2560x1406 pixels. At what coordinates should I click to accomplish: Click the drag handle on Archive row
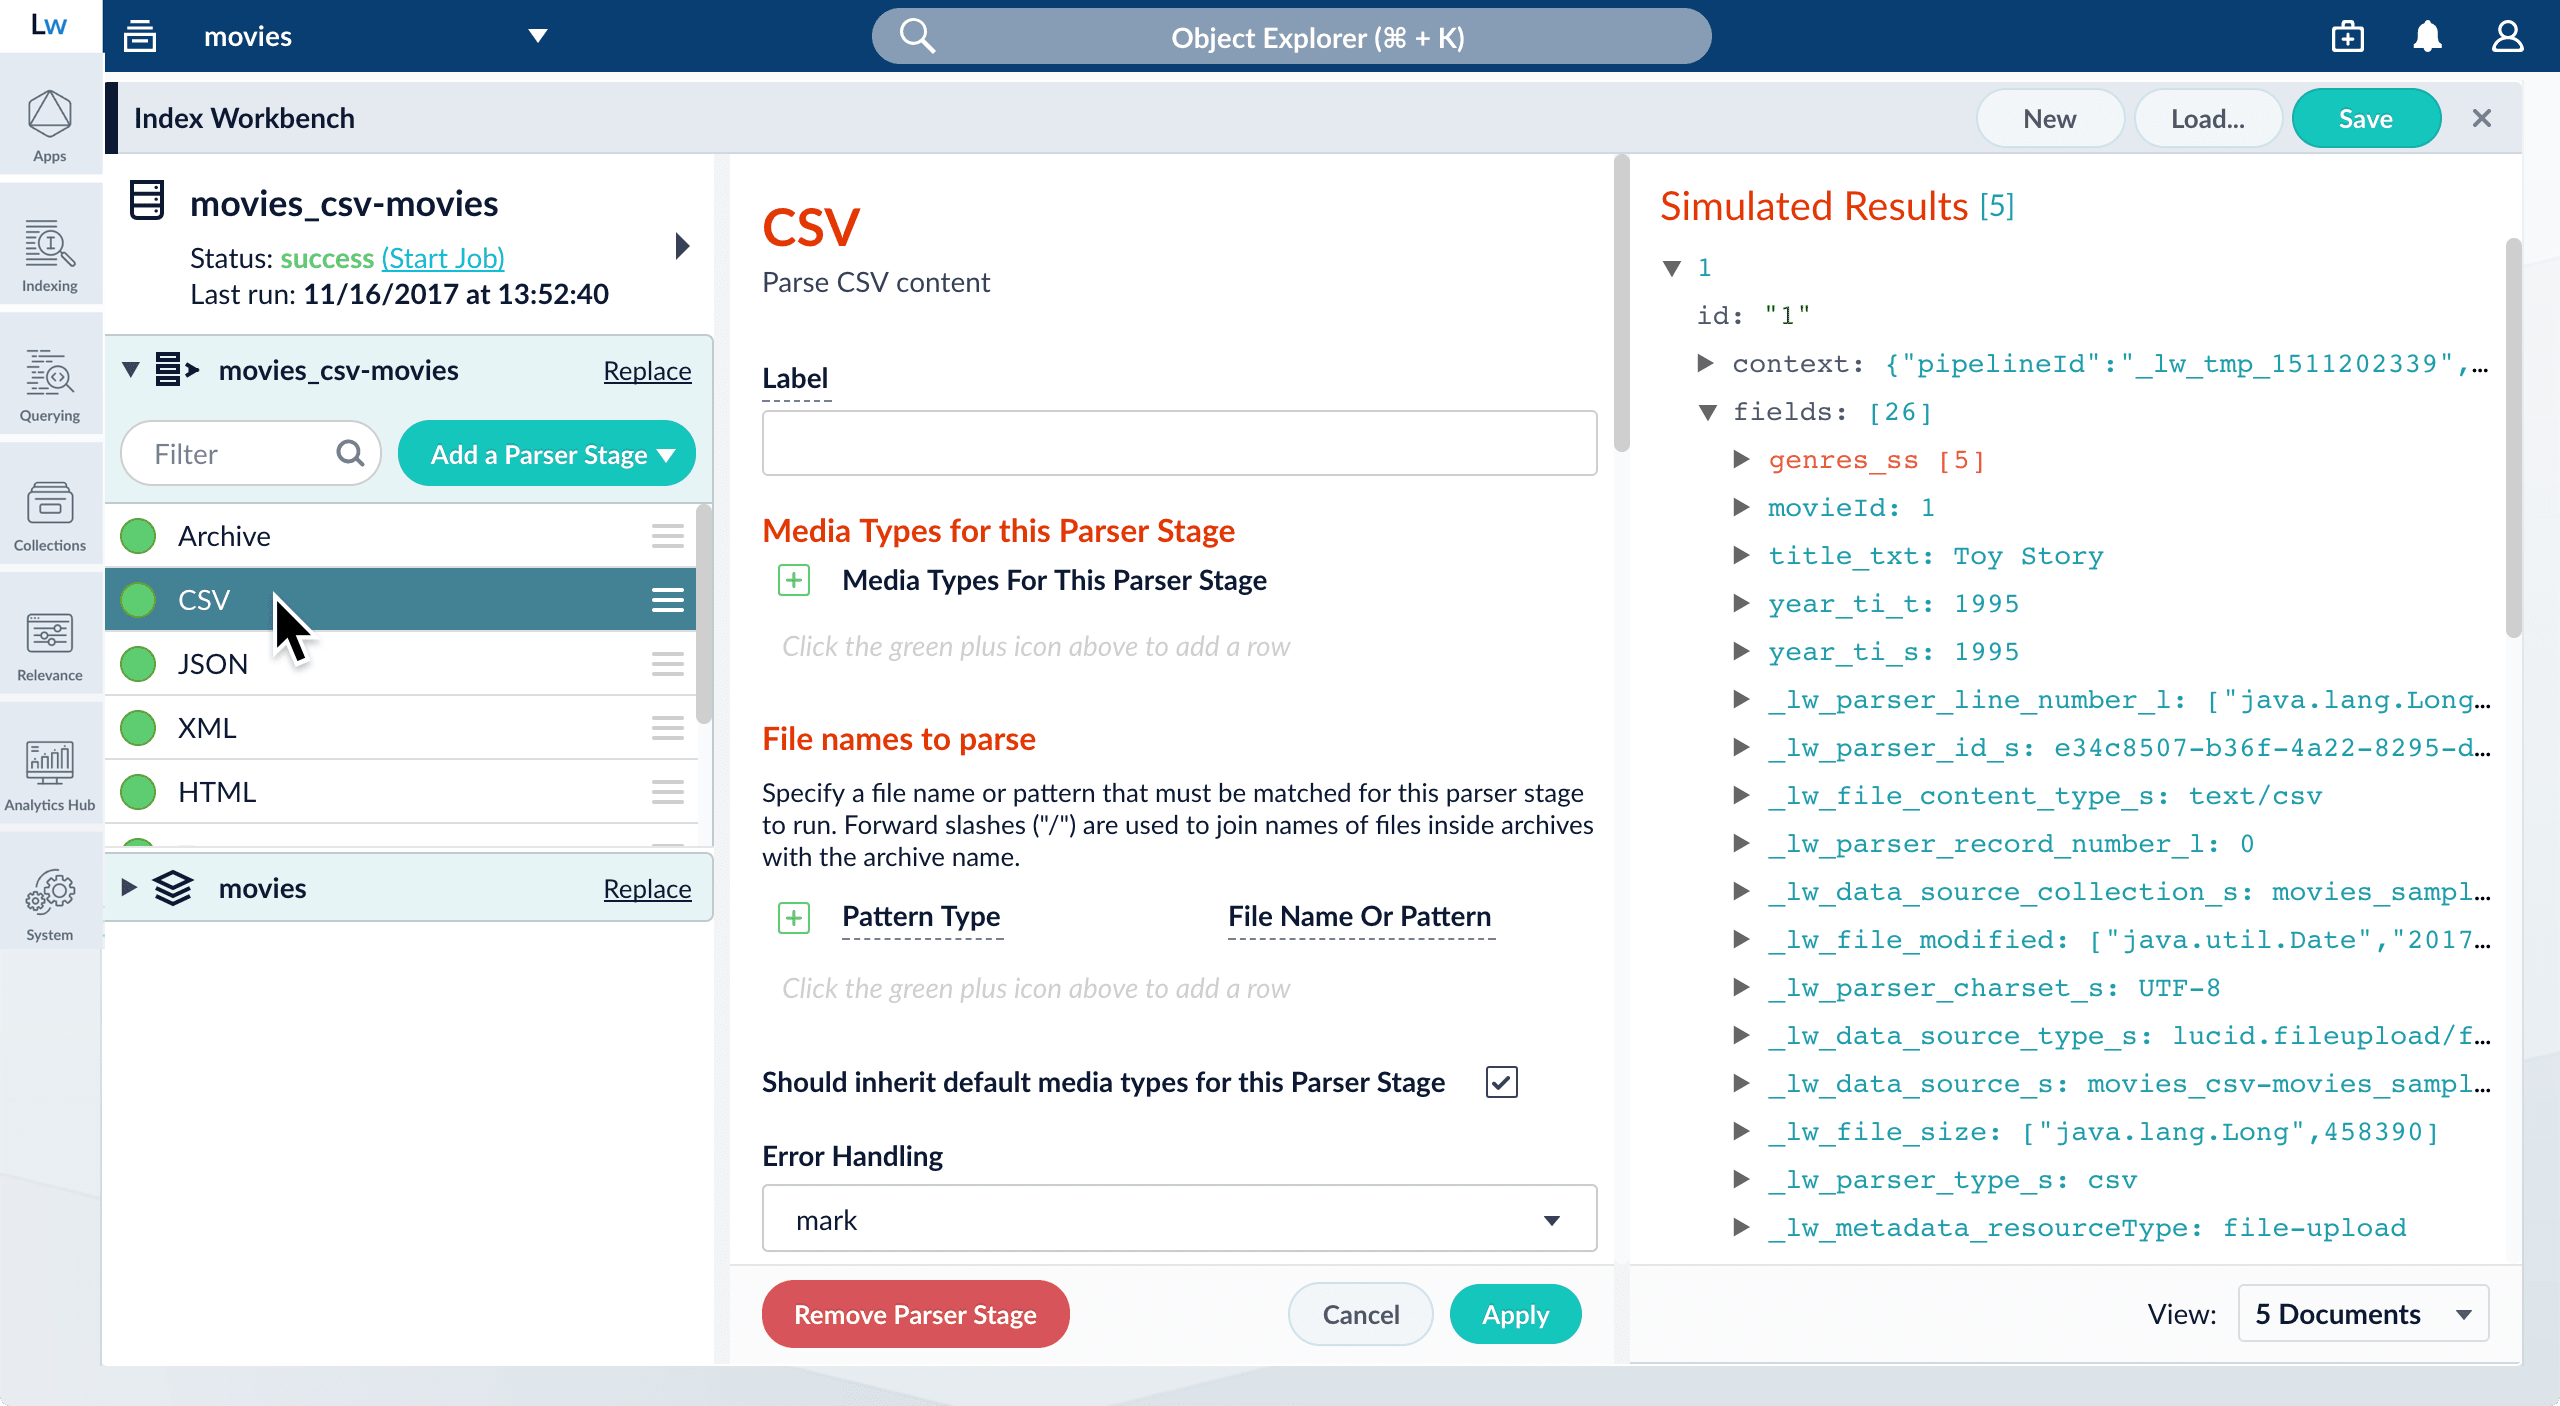point(667,536)
